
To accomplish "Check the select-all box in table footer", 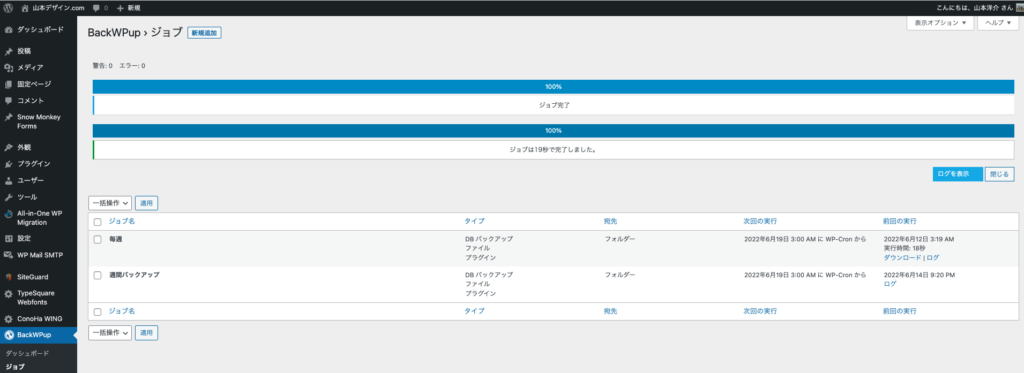I will (97, 312).
